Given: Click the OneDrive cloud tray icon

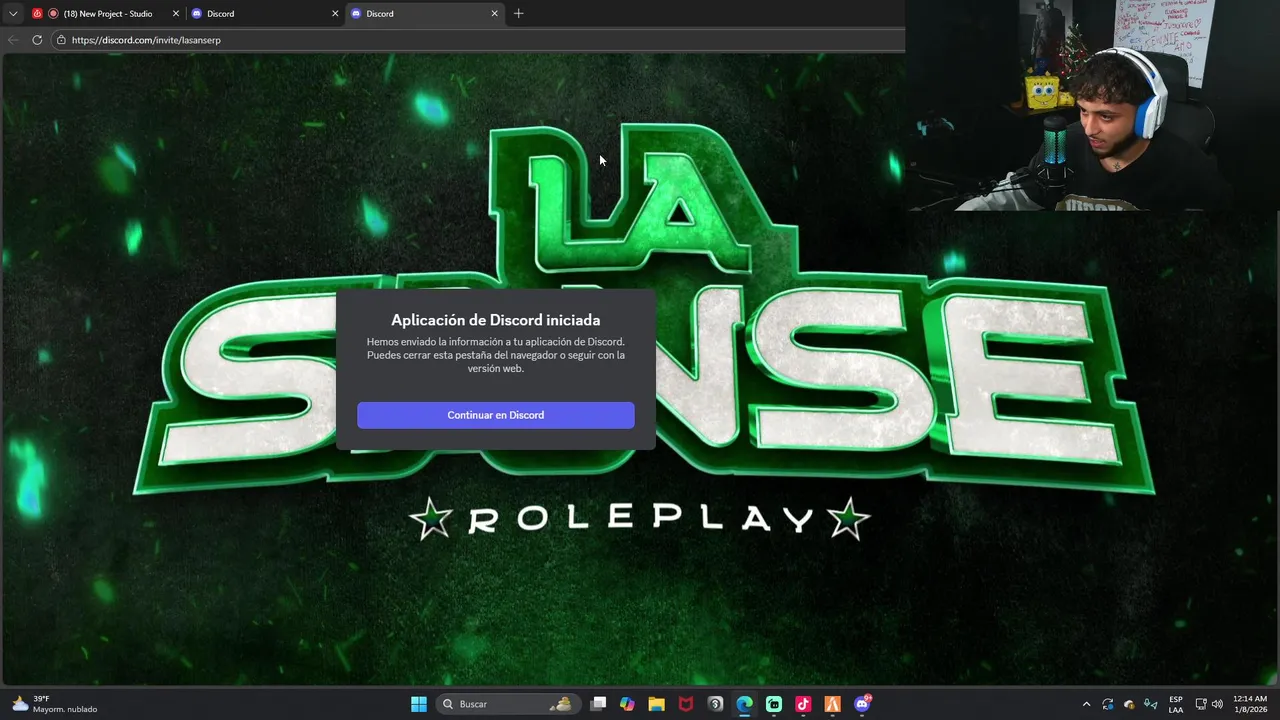Looking at the screenshot, I should point(1129,704).
